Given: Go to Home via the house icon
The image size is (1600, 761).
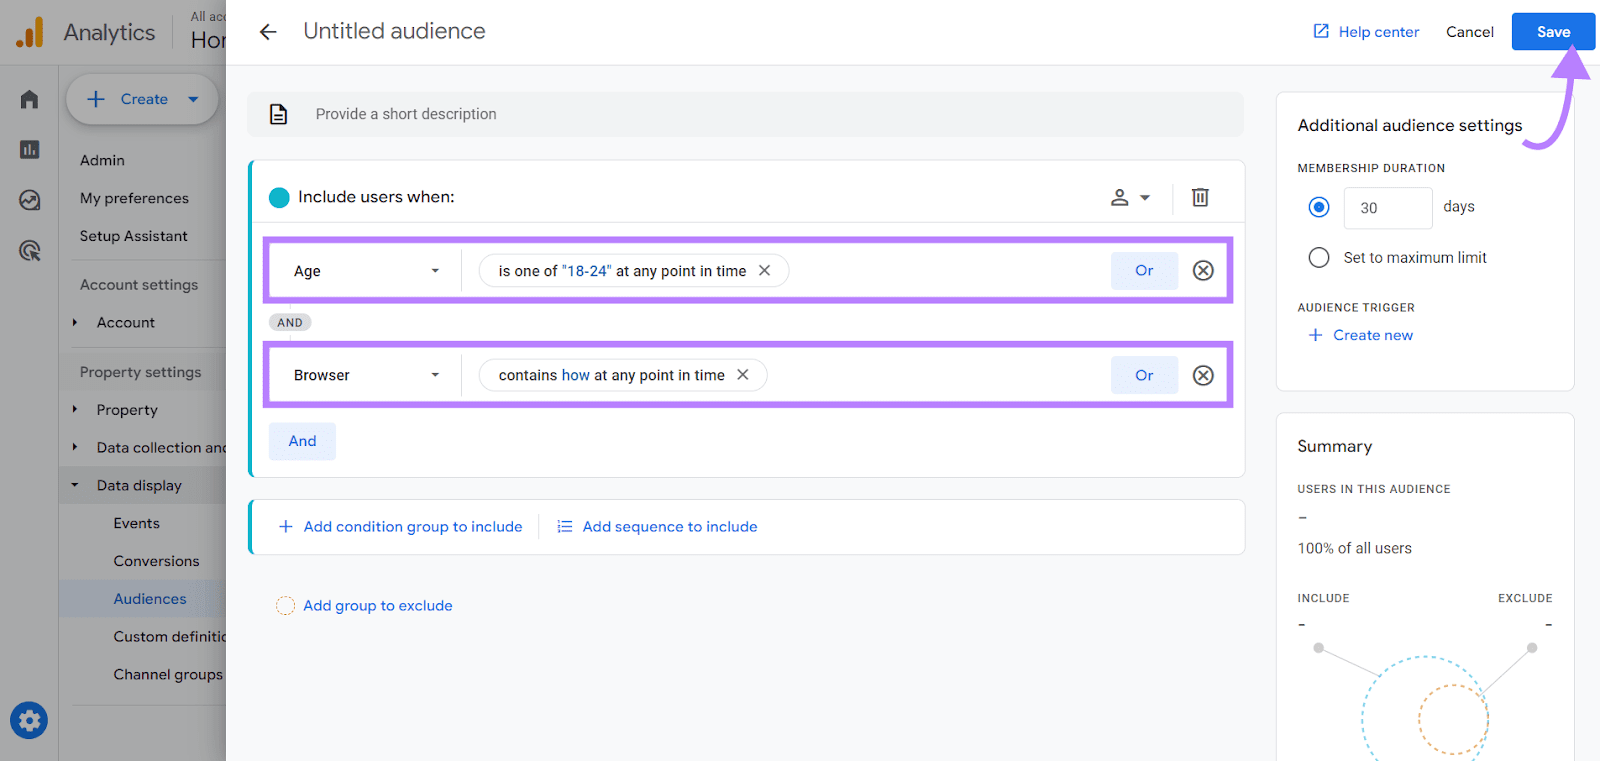Looking at the screenshot, I should [x=29, y=99].
